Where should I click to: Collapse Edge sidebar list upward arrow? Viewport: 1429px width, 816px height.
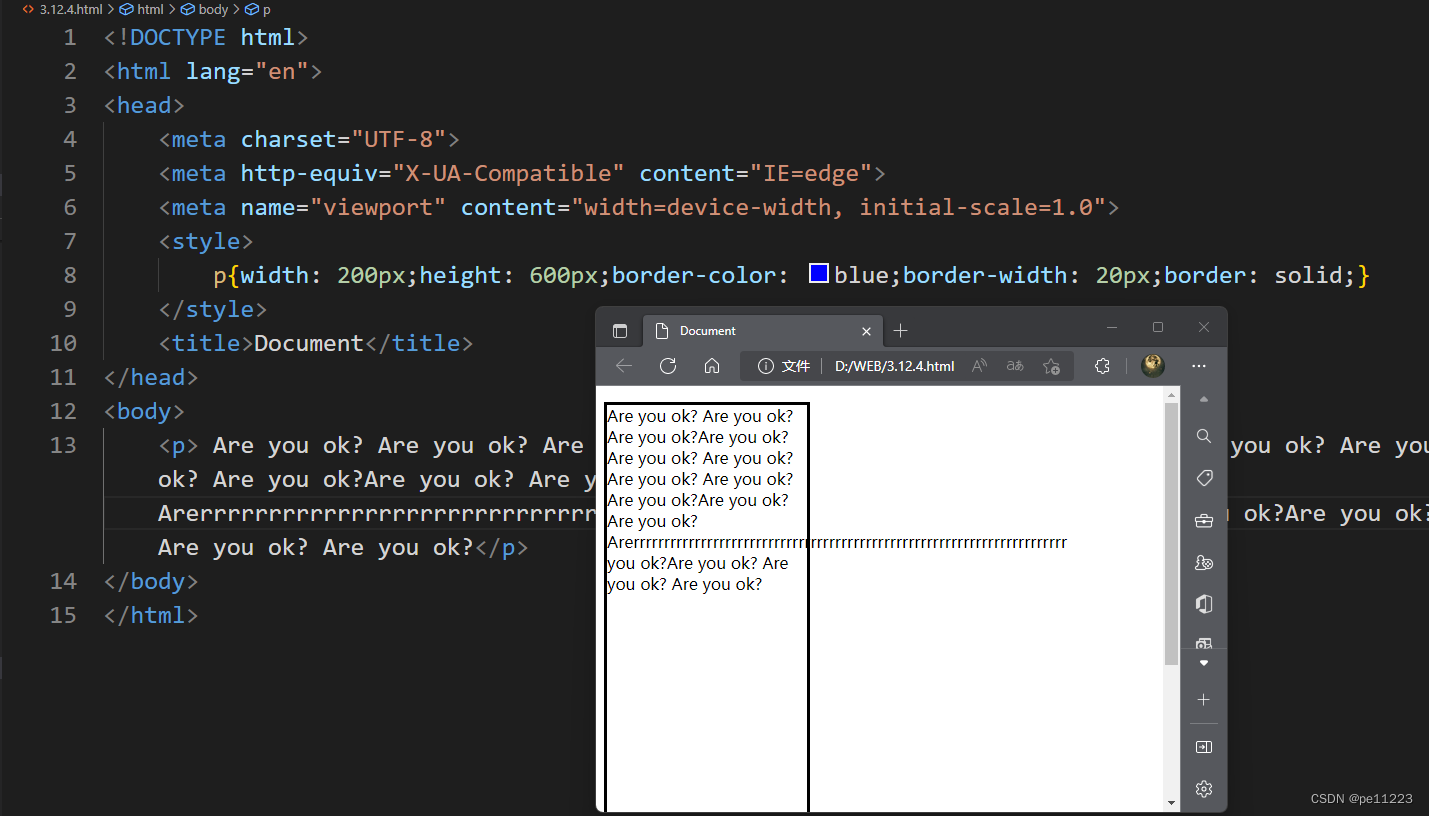1204,399
